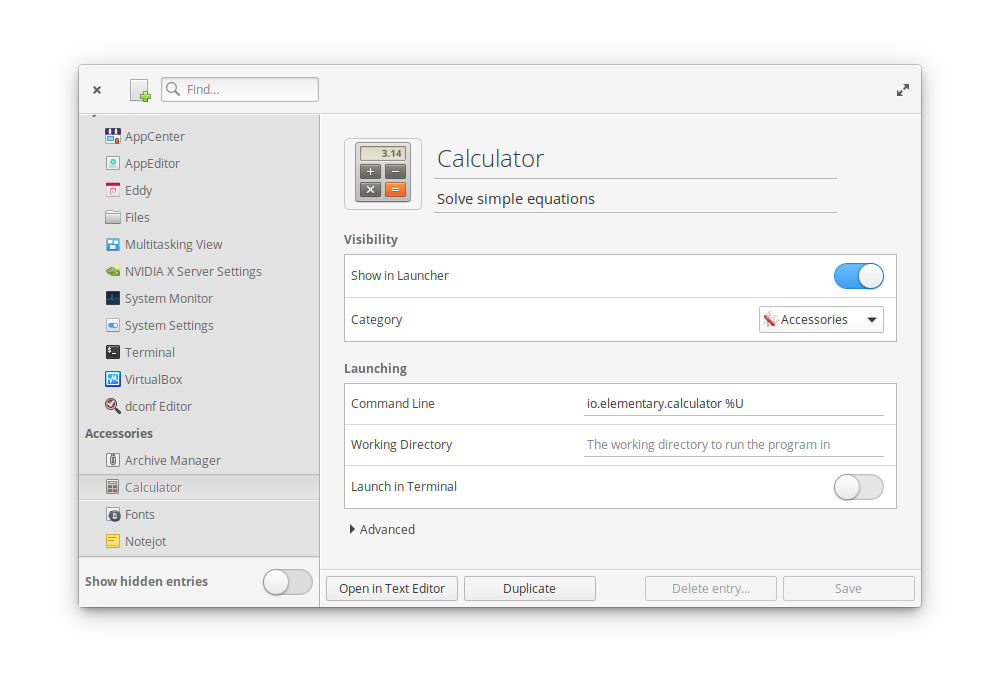The height and width of the screenshot is (700, 1000).
Task: Click the Working Directory text field
Action: coord(733,444)
